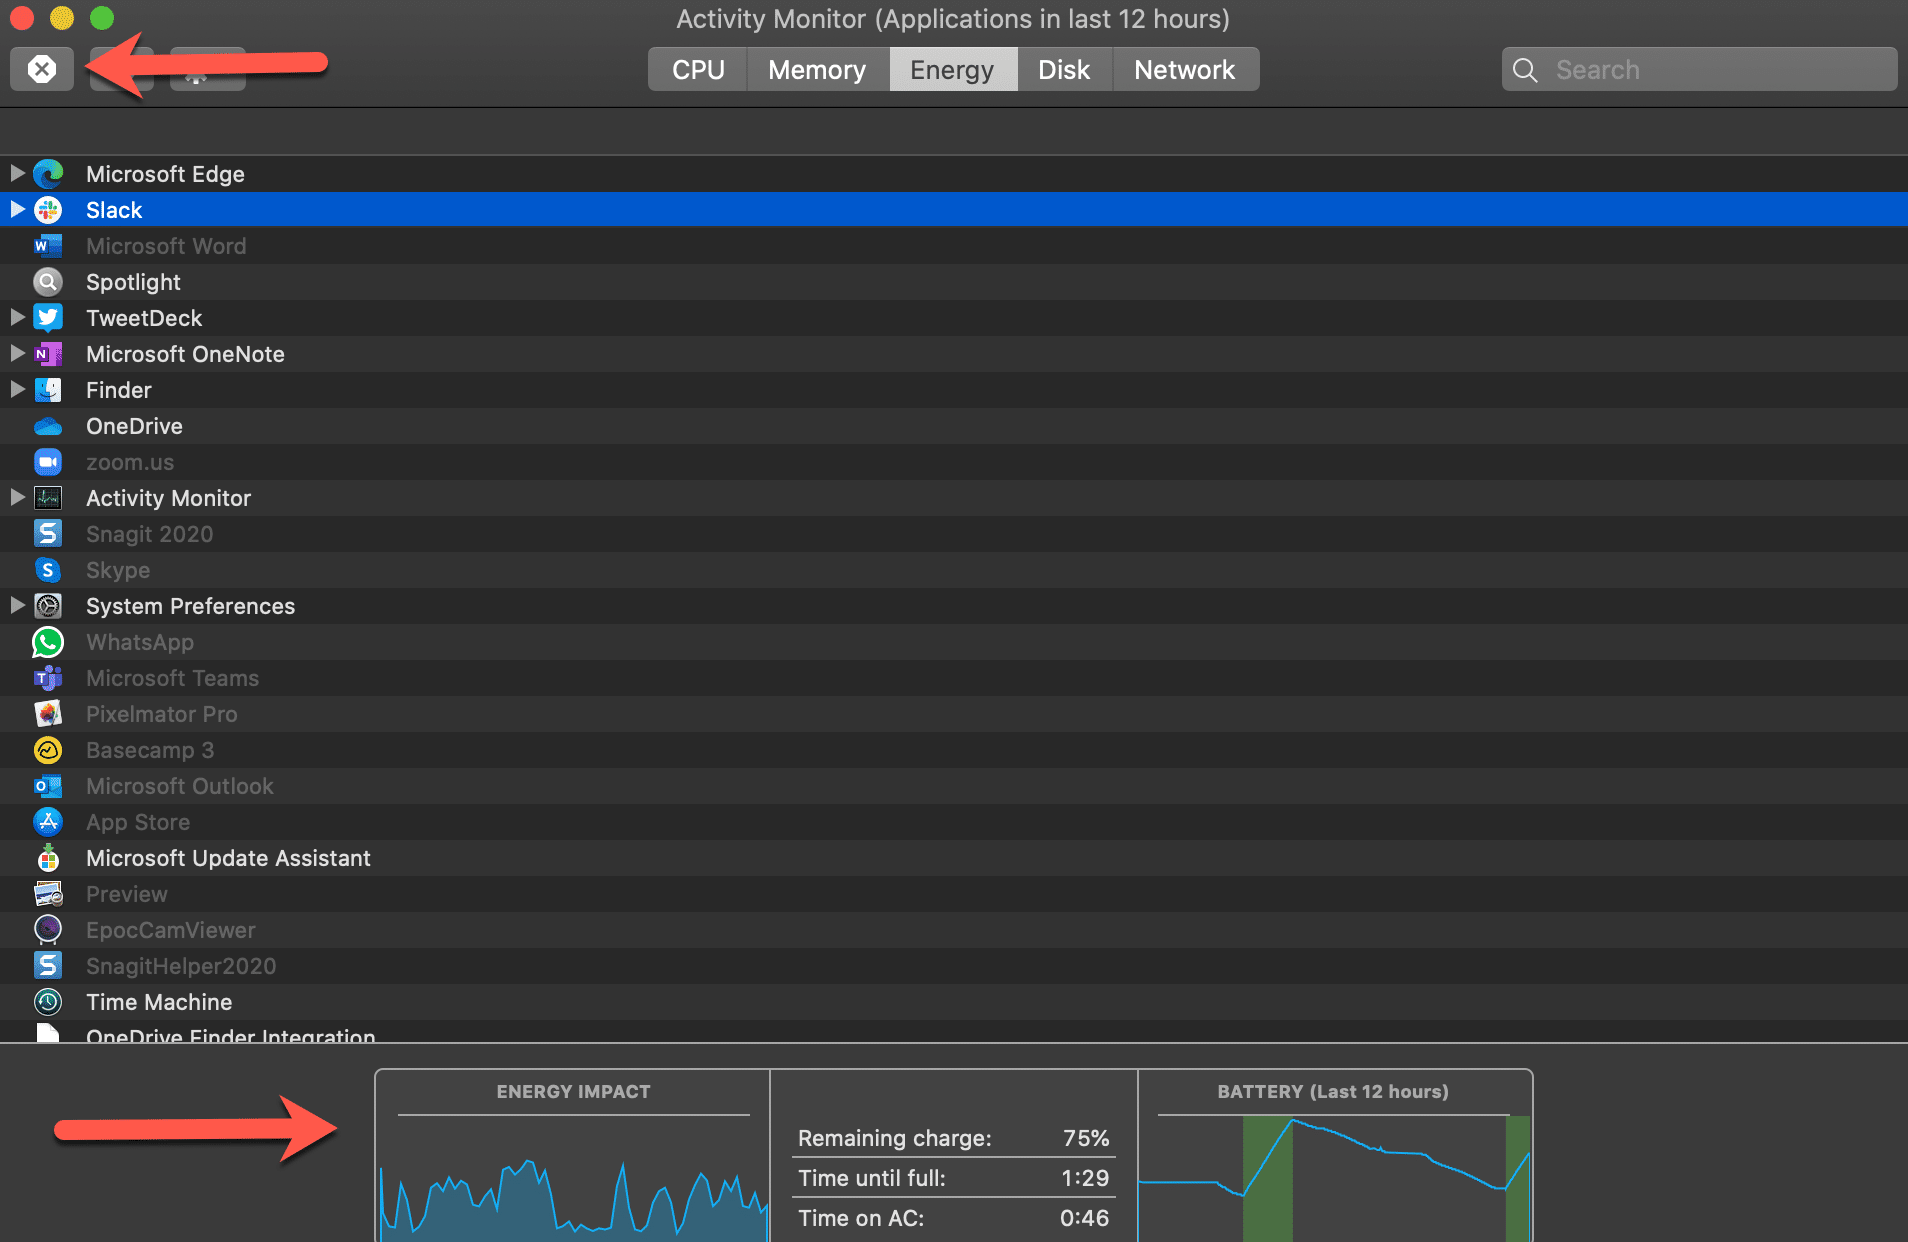The image size is (1908, 1242).
Task: Expand the Microsoft Edge process group
Action: pyautogui.click(x=17, y=173)
